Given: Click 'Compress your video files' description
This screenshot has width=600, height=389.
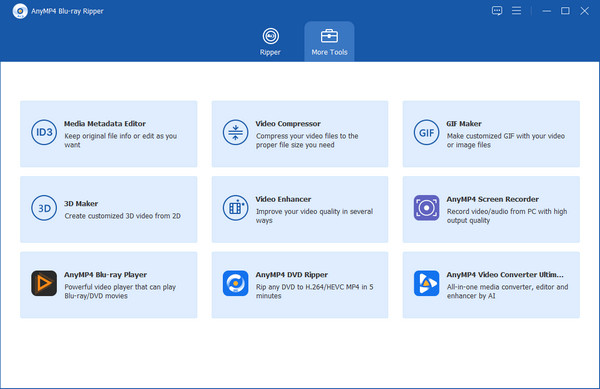Looking at the screenshot, I should (x=307, y=140).
